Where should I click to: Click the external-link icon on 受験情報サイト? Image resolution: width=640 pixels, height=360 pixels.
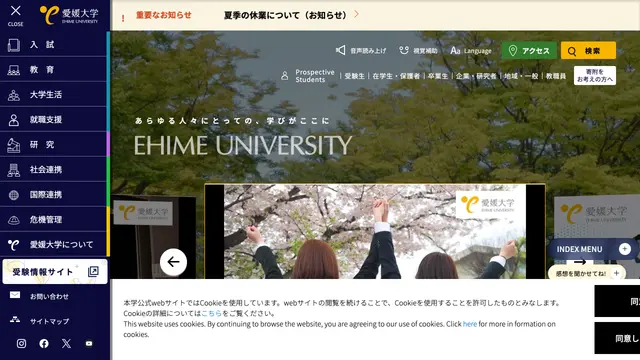point(93,271)
